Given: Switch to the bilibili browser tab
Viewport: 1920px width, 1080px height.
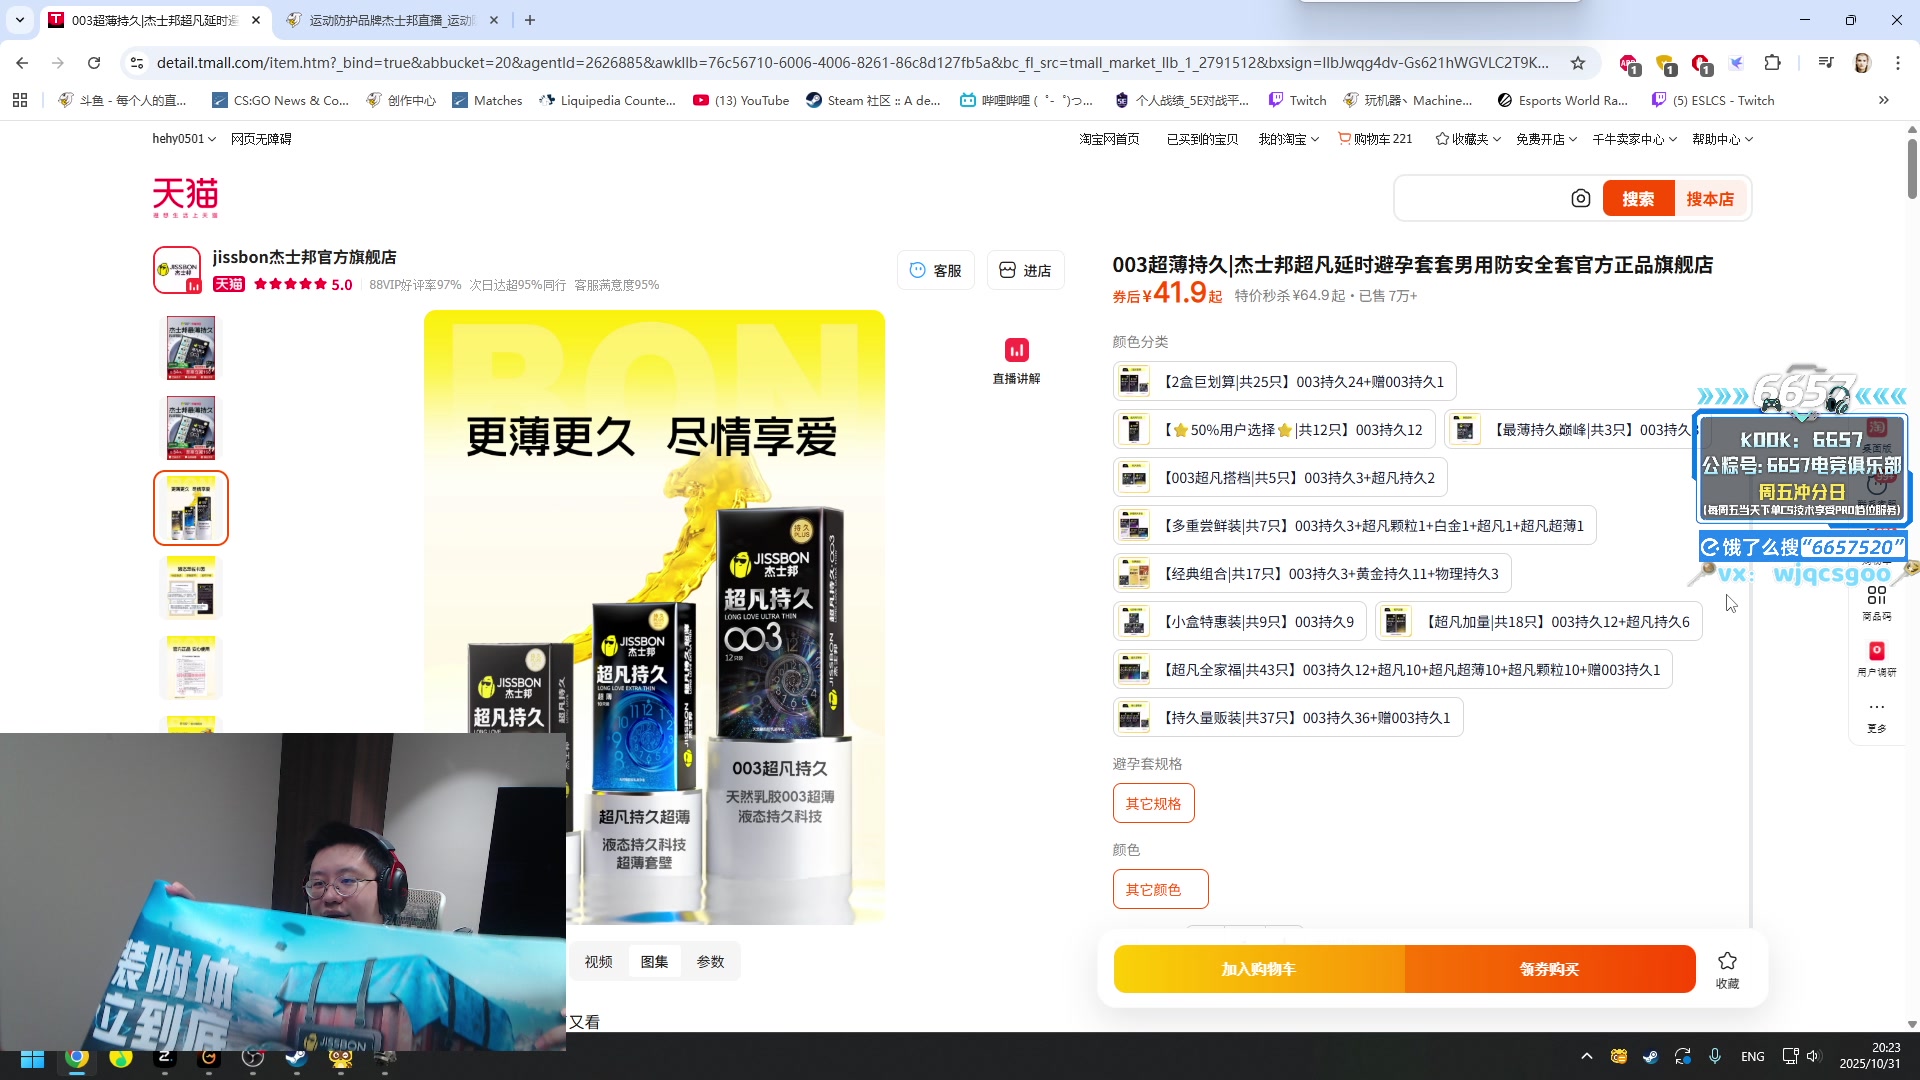Looking at the screenshot, I should pos(390,20).
